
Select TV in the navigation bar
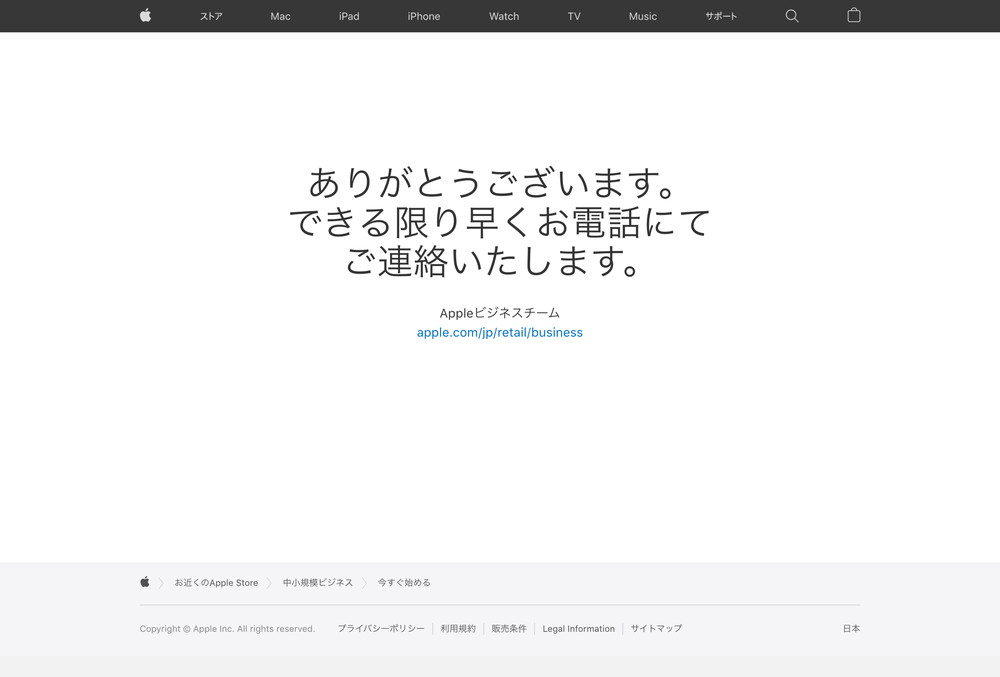click(574, 17)
